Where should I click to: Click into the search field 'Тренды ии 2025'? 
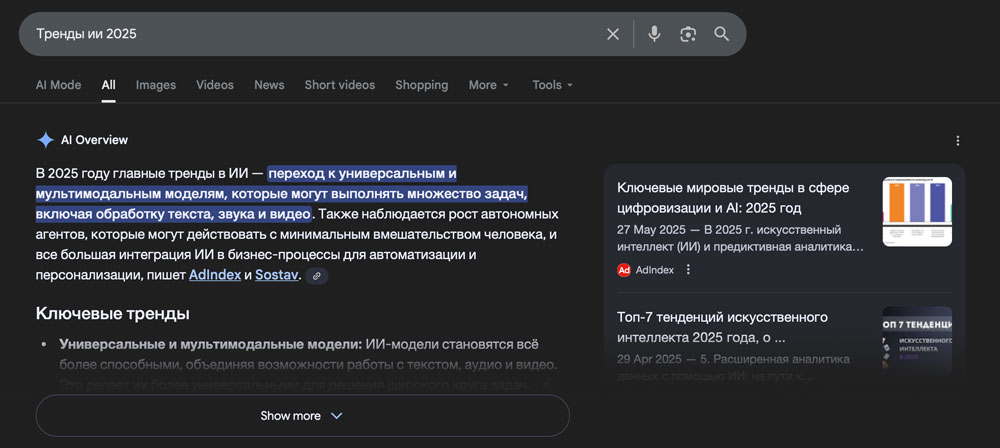pos(300,34)
